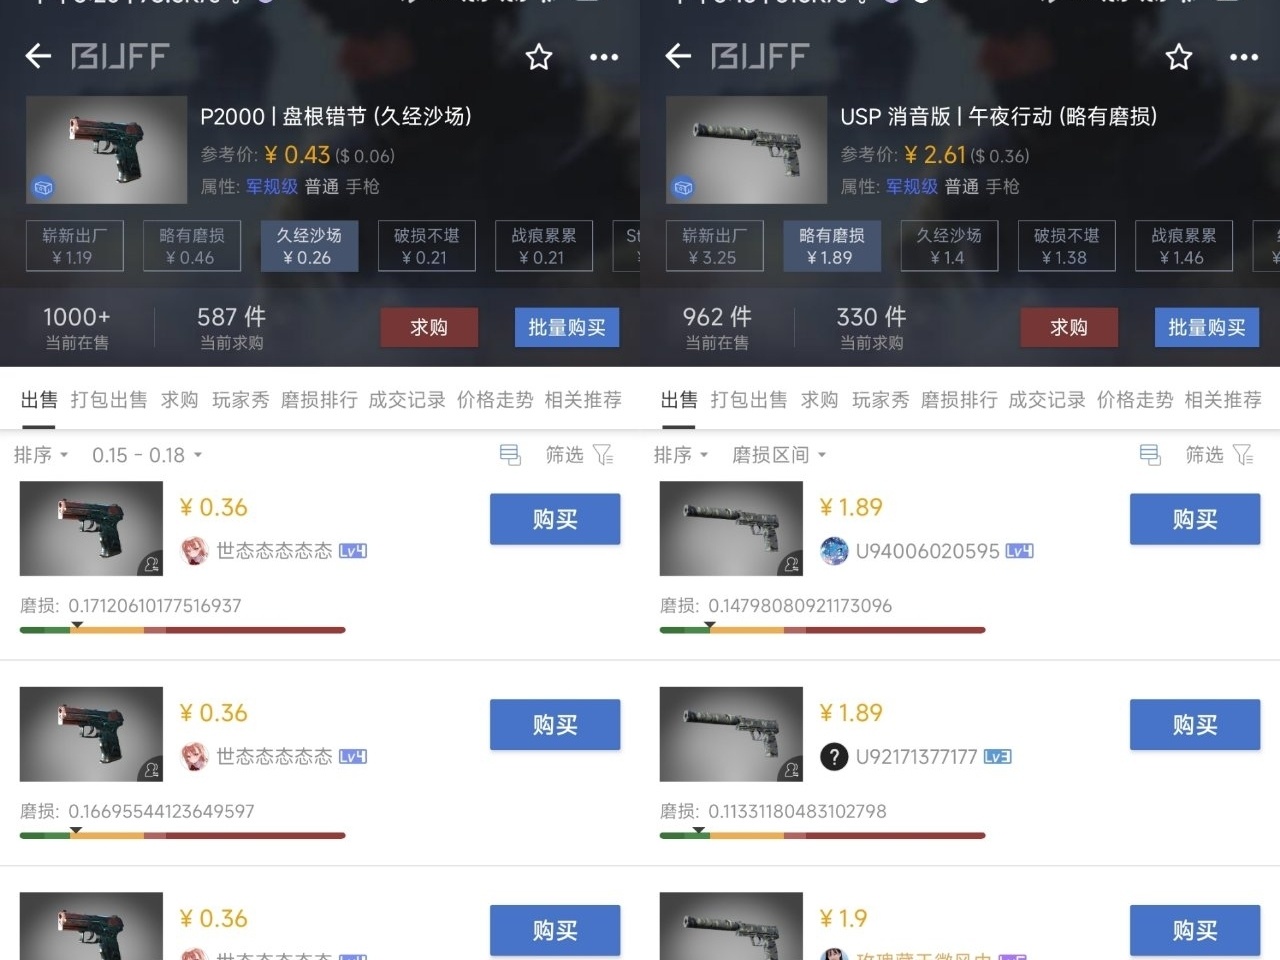Screen dimensions: 1280x960
Task: Open the 价格走势 tab on the USP page
Action: 1135,400
